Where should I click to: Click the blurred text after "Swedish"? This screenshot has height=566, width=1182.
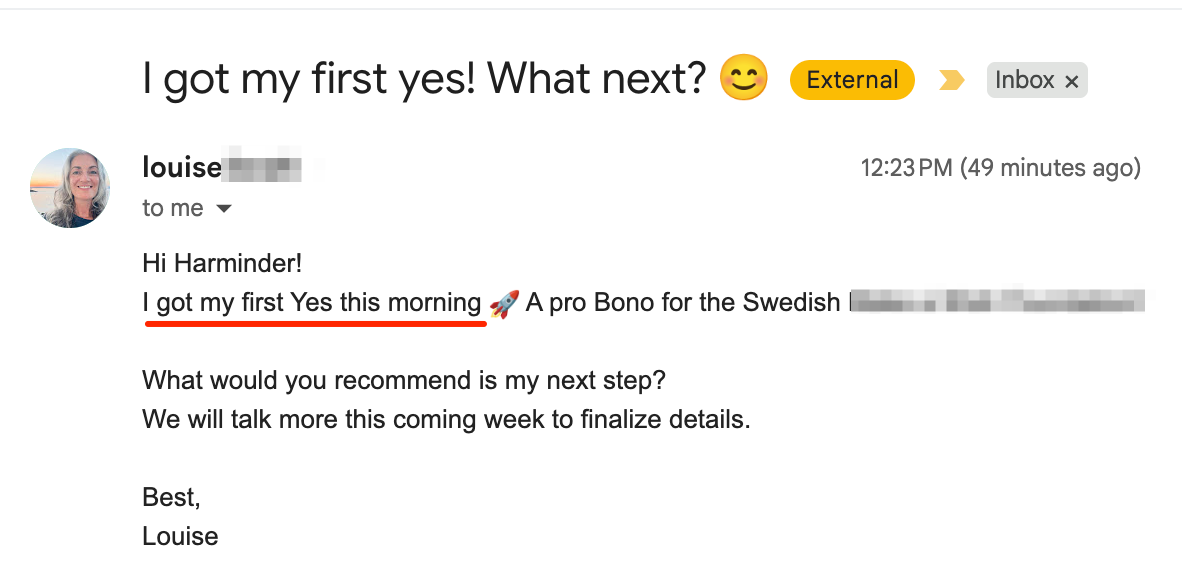coord(997,301)
